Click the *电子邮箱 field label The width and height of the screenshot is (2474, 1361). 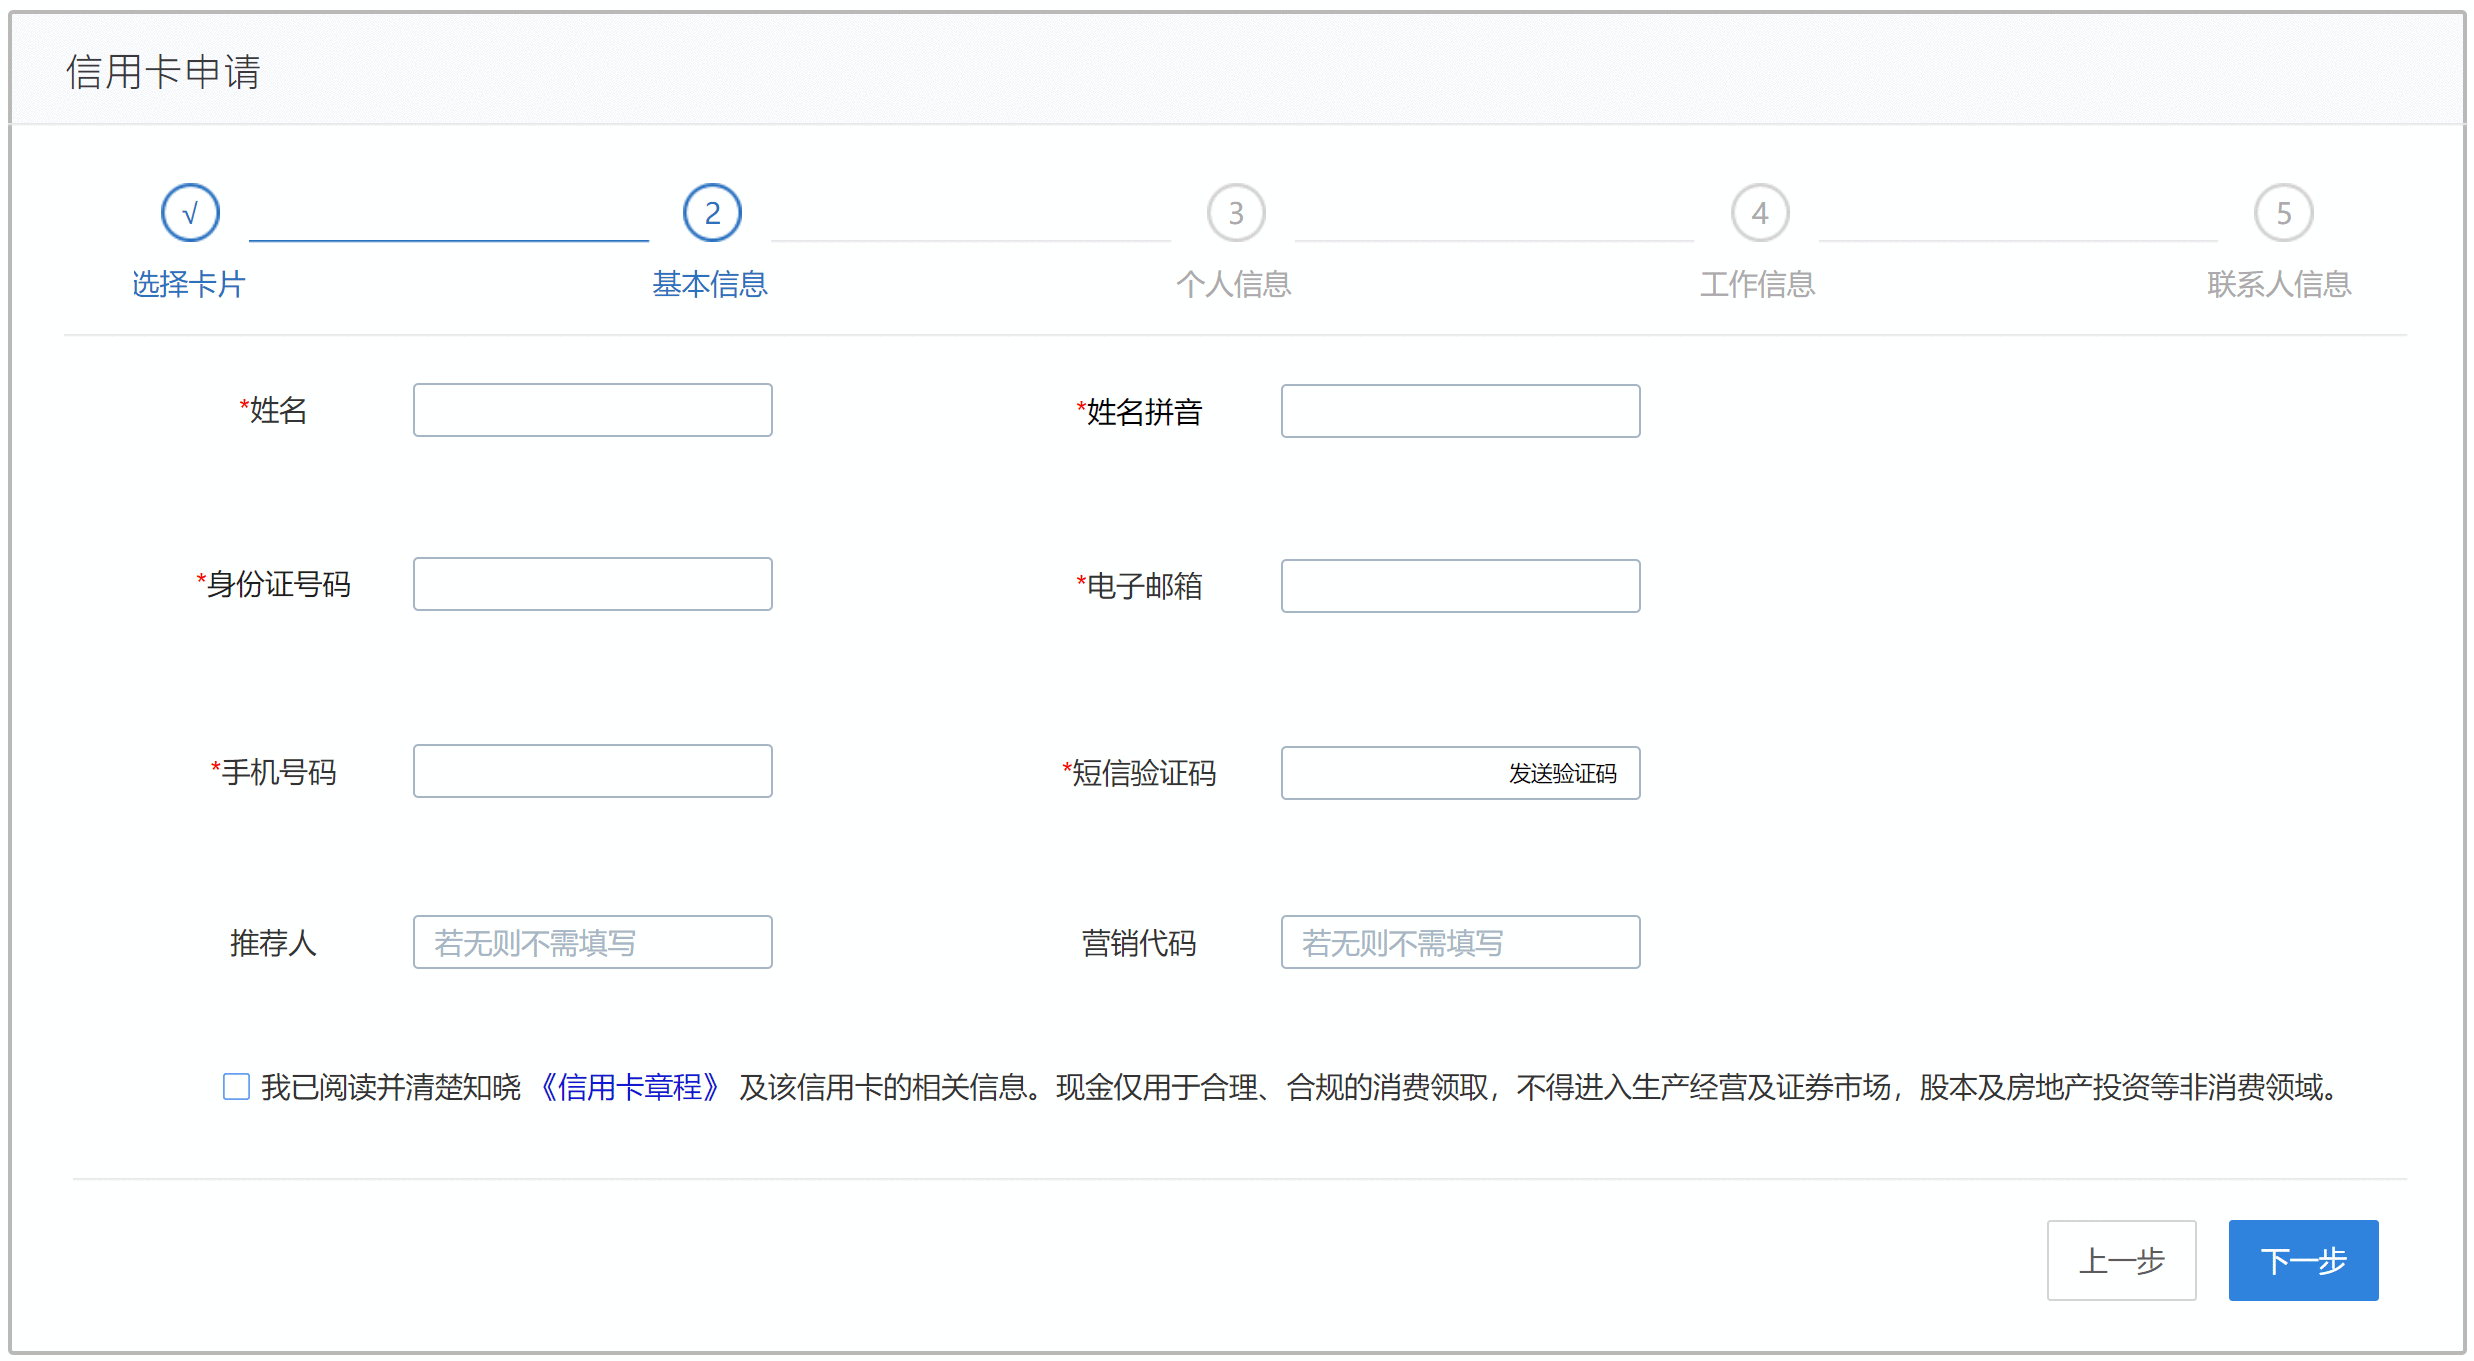pos(1139,586)
